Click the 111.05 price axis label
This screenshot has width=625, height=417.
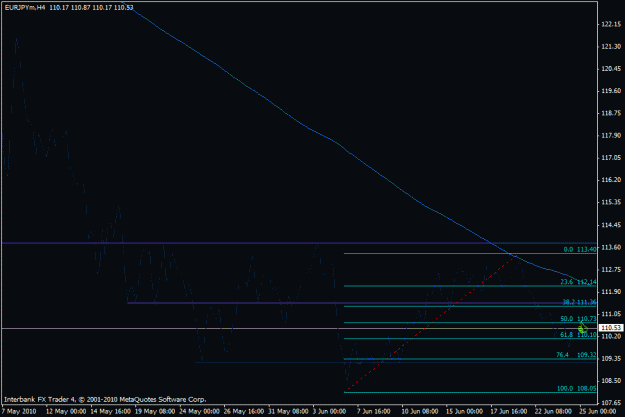(x=611, y=314)
